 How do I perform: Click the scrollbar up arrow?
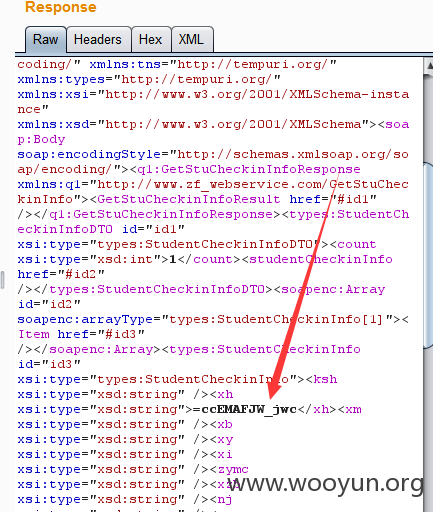tap(429, 65)
